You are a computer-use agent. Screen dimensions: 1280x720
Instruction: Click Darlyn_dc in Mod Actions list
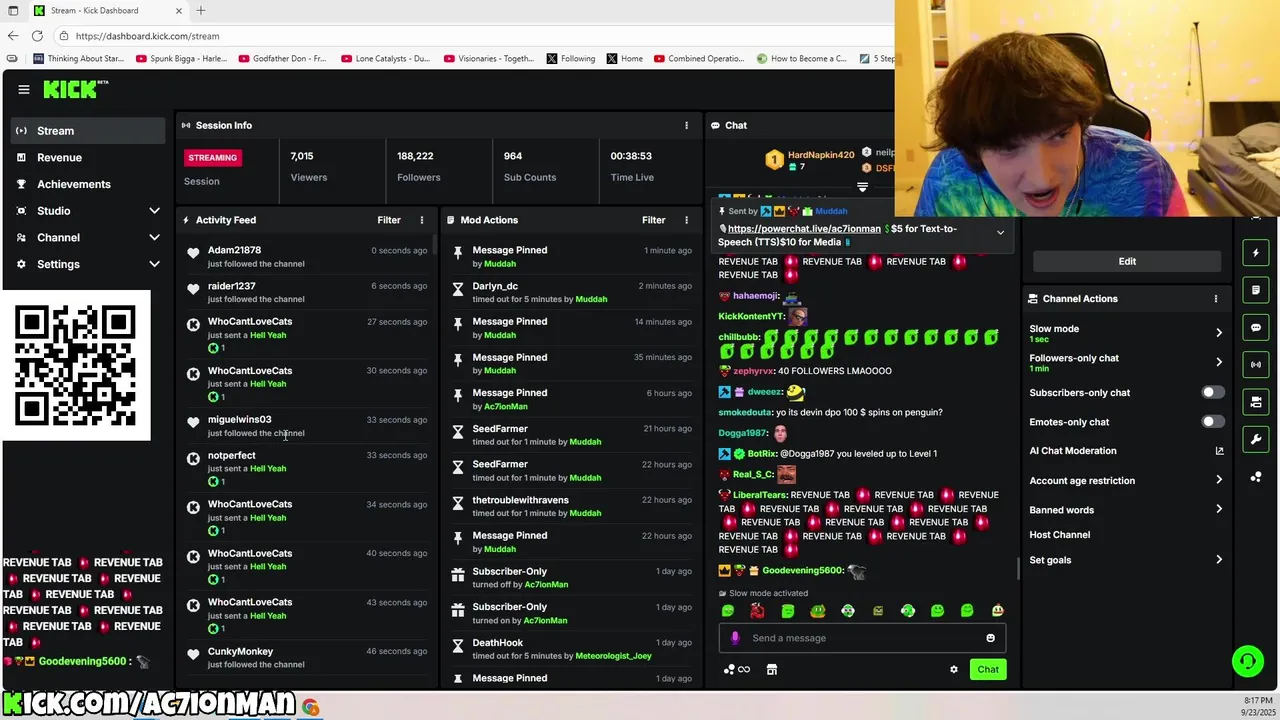pyautogui.click(x=495, y=286)
